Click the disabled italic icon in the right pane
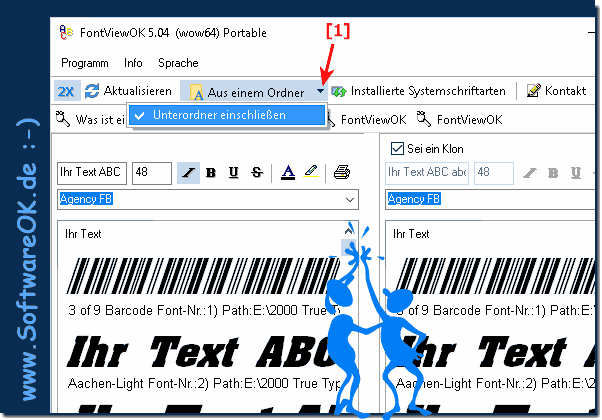Viewport: 602px width, 420px height. [530, 173]
